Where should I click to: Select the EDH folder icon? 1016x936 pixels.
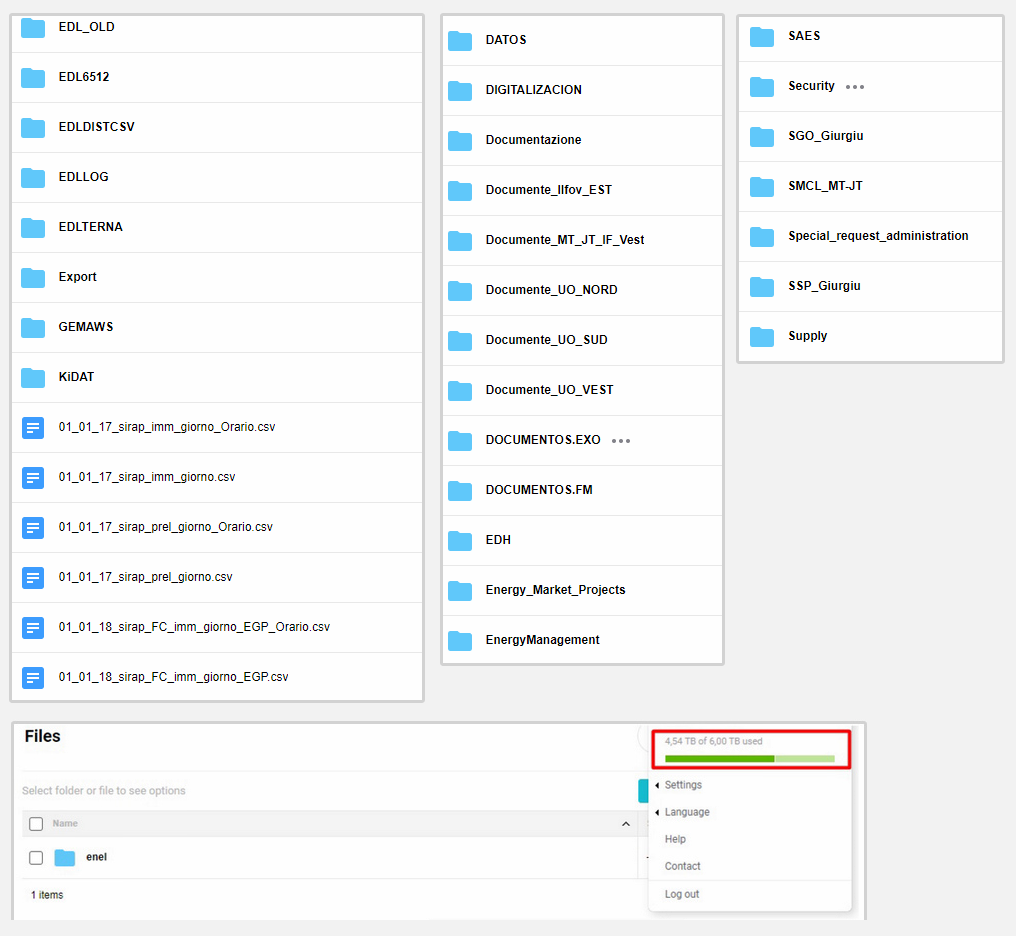coord(460,540)
